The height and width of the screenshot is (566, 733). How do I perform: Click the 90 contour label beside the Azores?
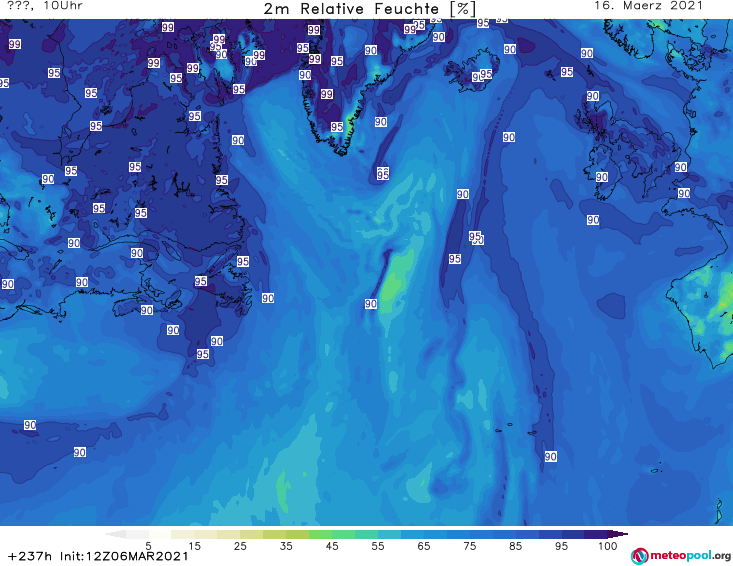tap(551, 457)
